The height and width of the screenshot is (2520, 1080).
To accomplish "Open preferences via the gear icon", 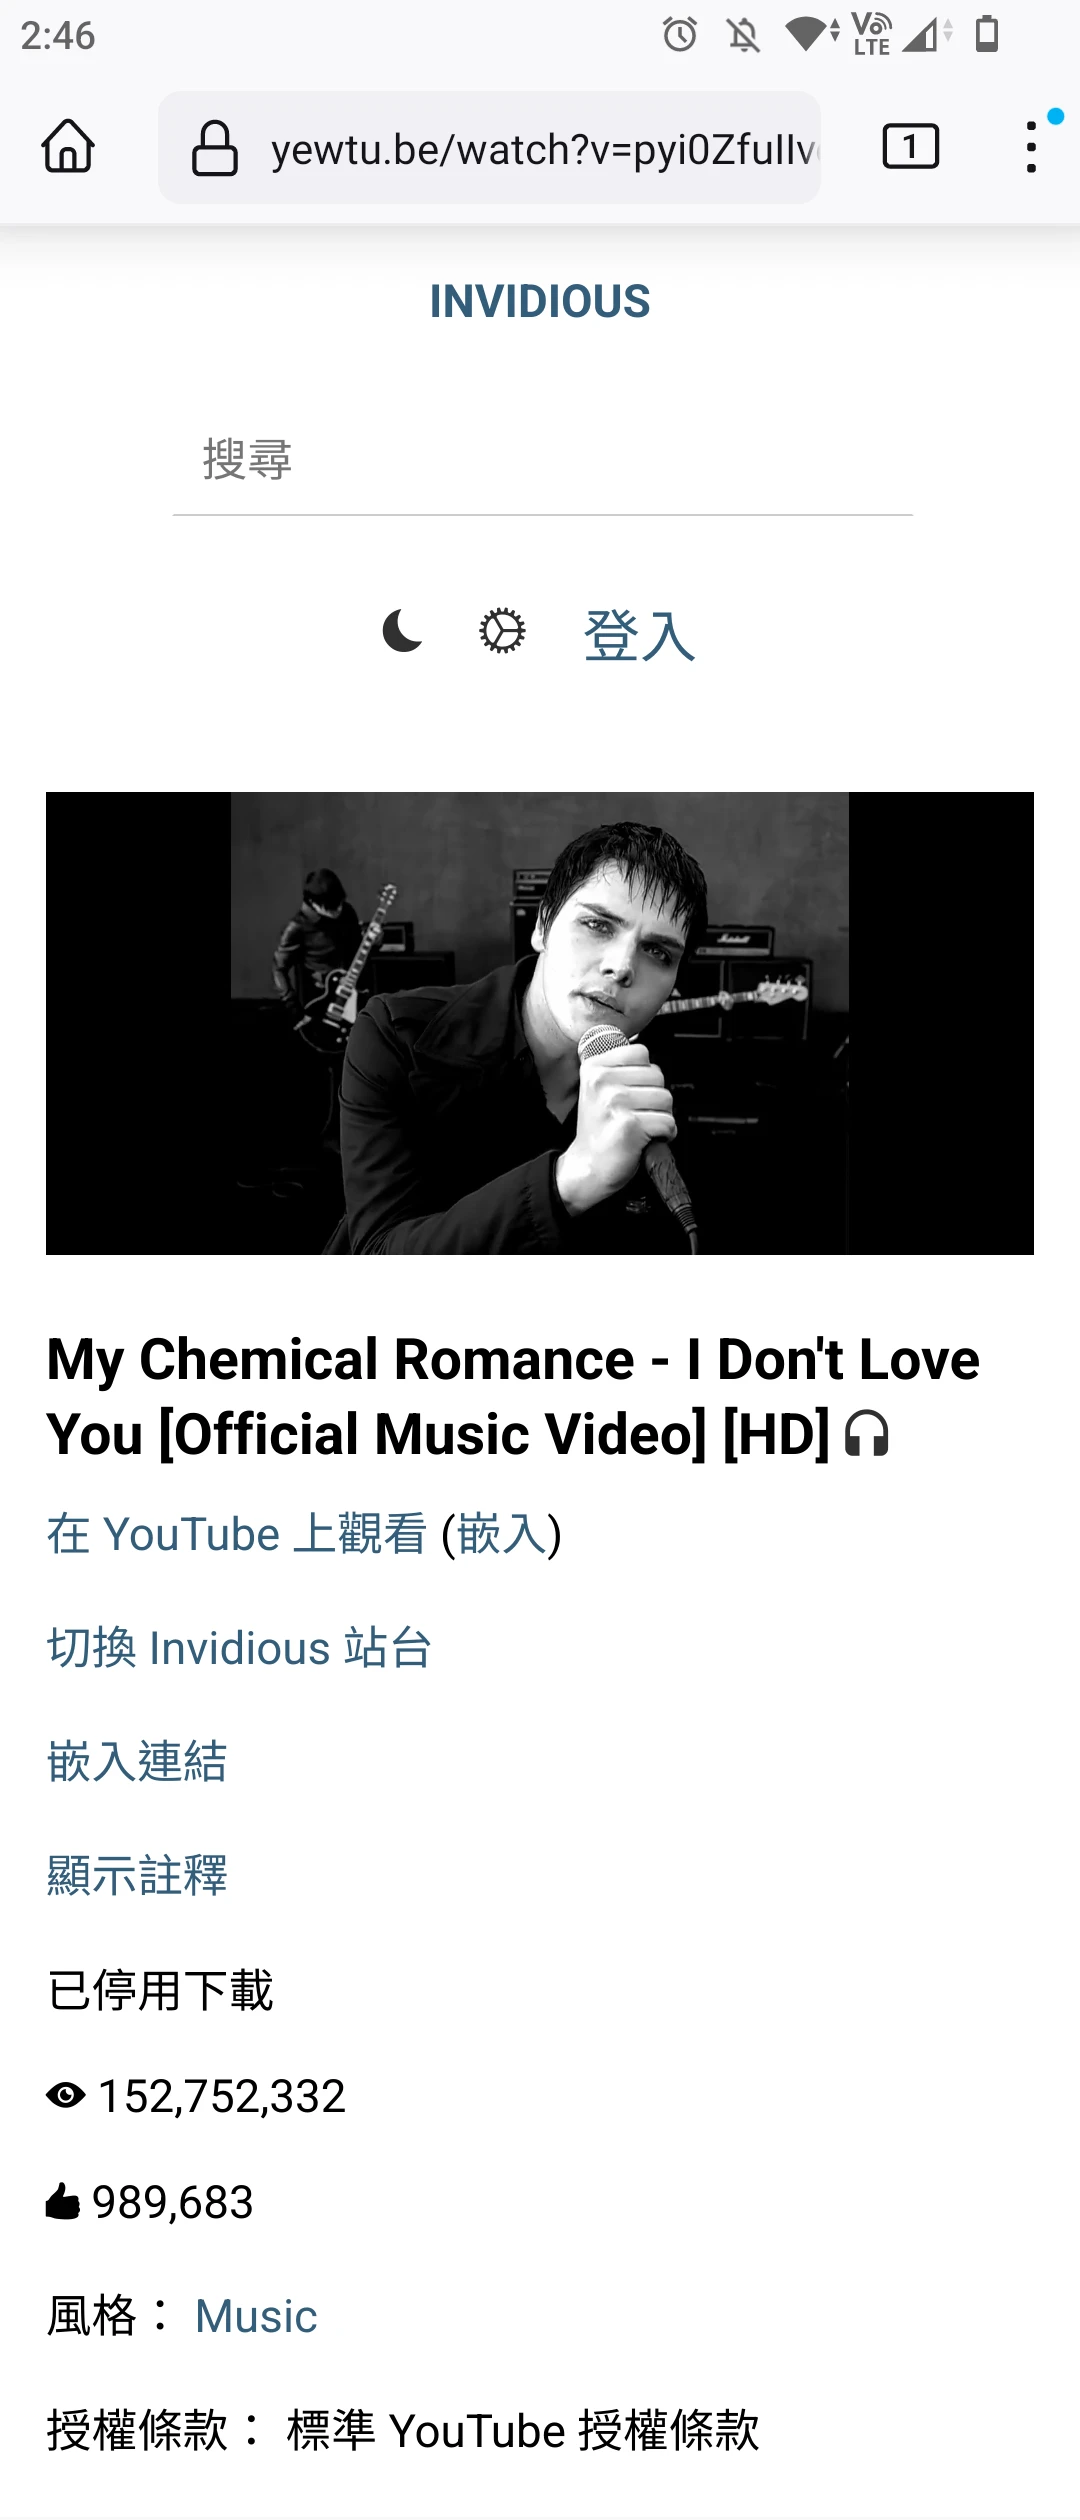I will 502,631.
